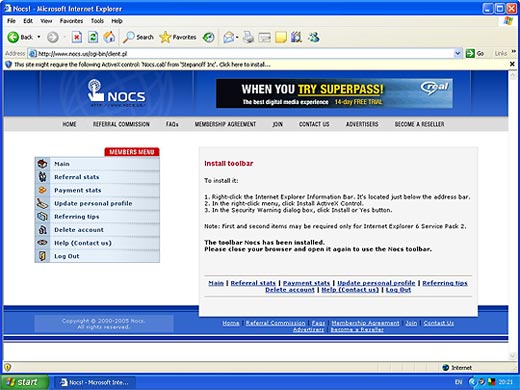Click the Edit page toolbar icon

click(x=265, y=37)
